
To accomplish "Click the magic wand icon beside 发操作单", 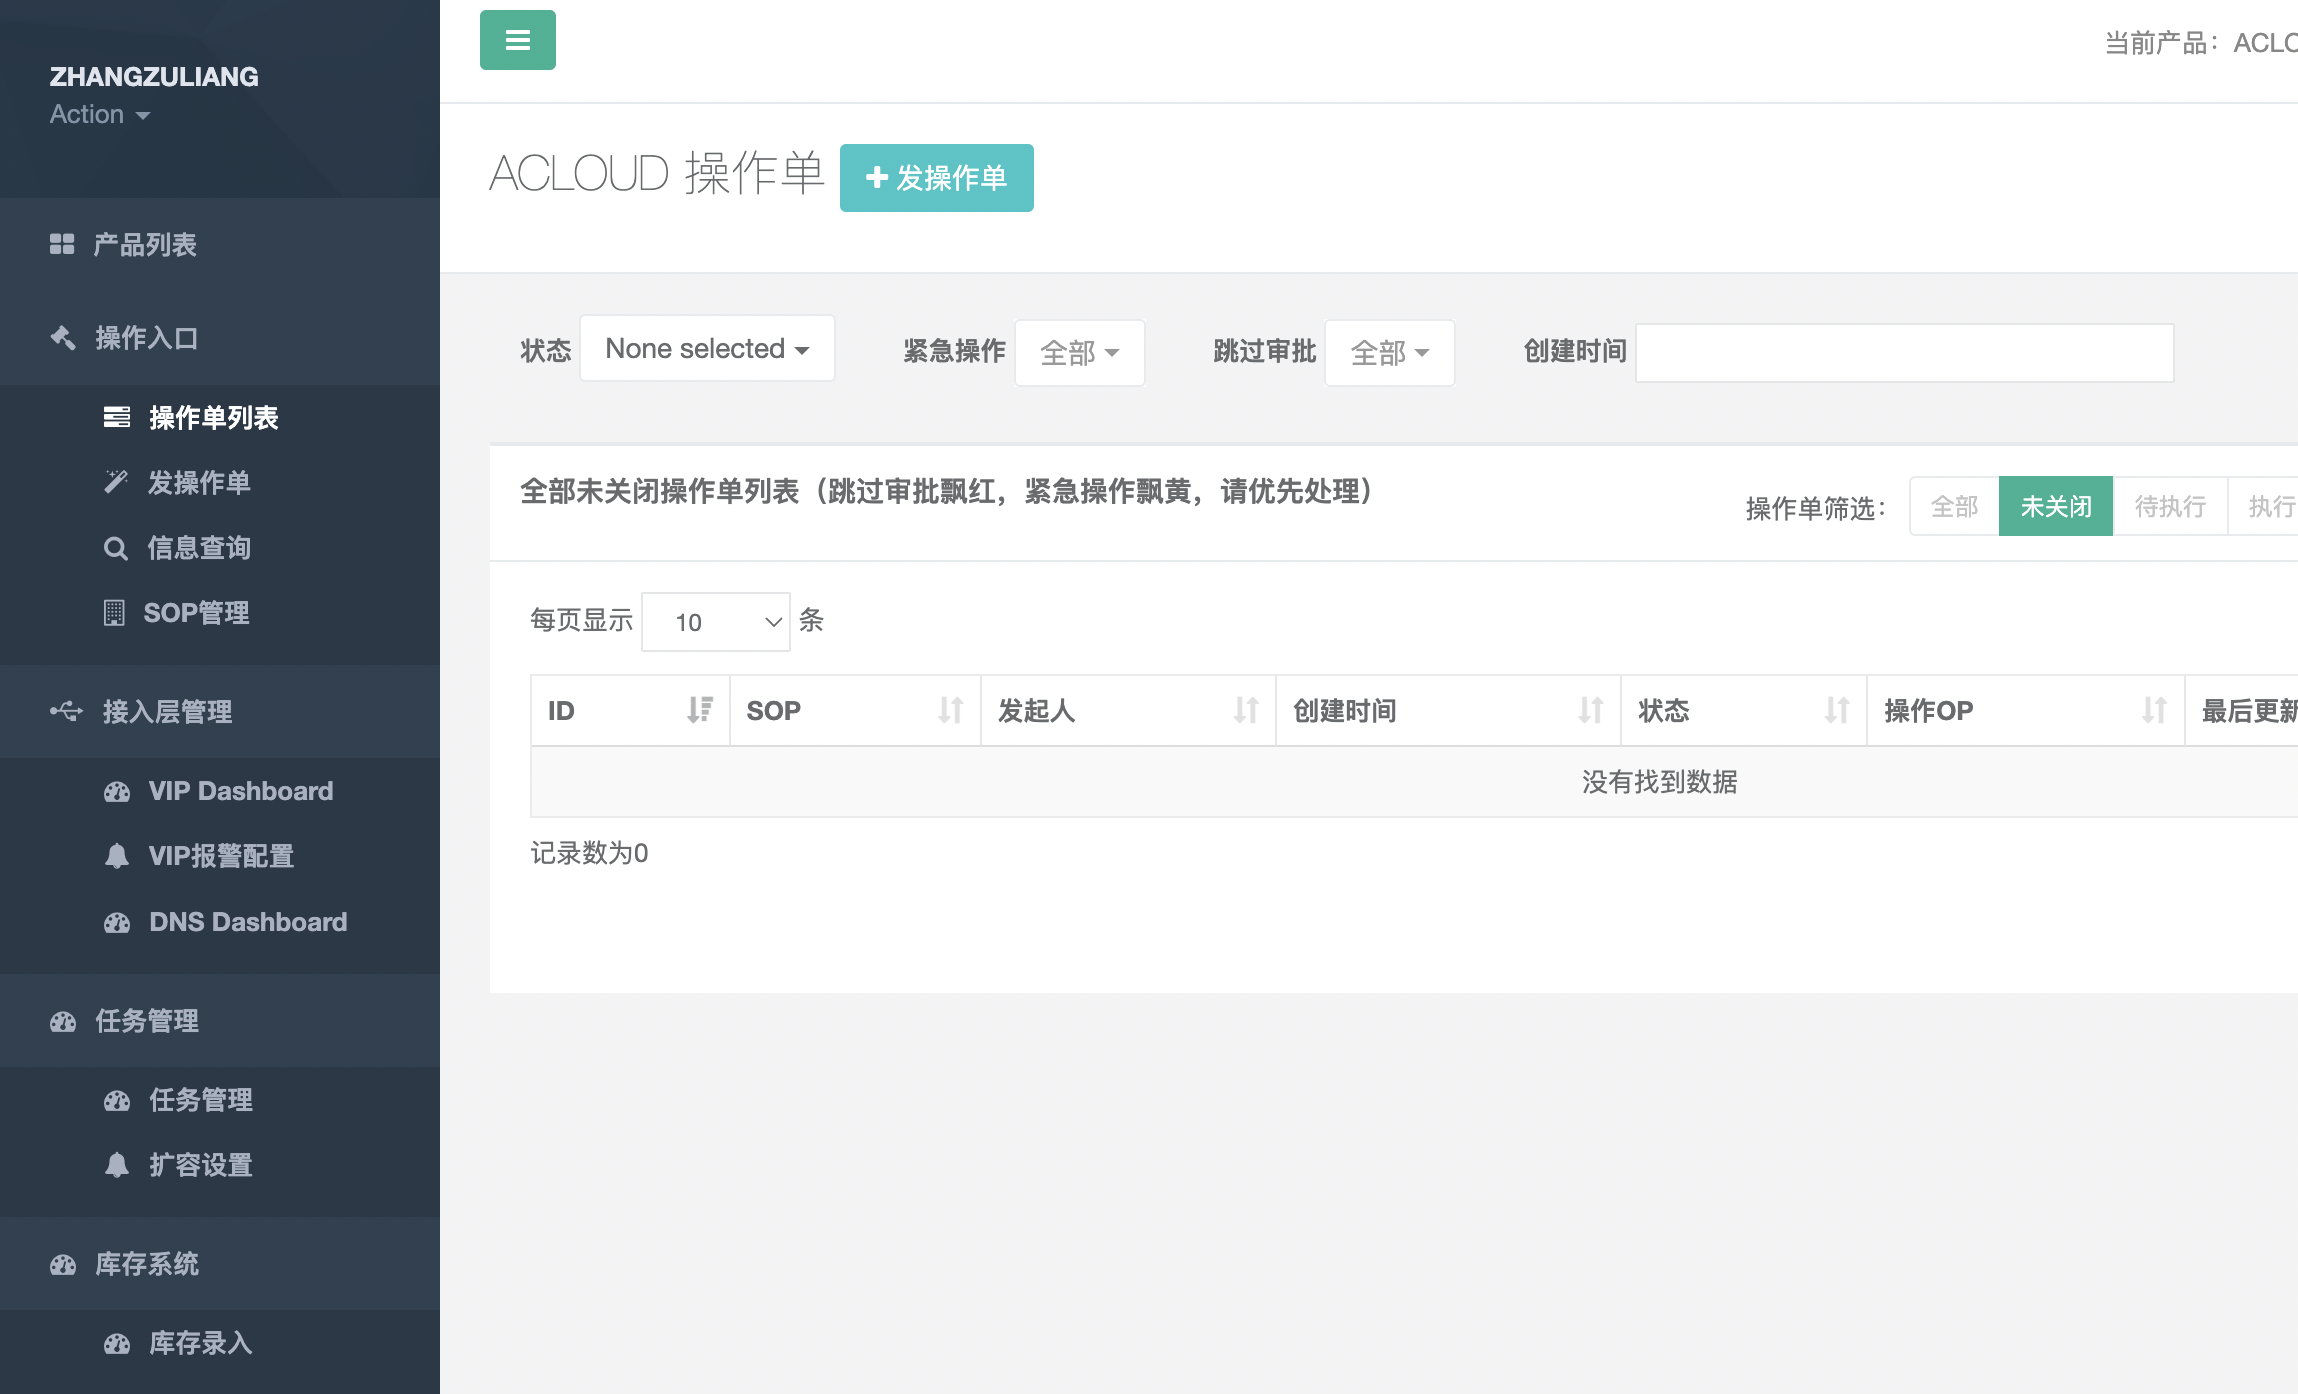I will 116,482.
